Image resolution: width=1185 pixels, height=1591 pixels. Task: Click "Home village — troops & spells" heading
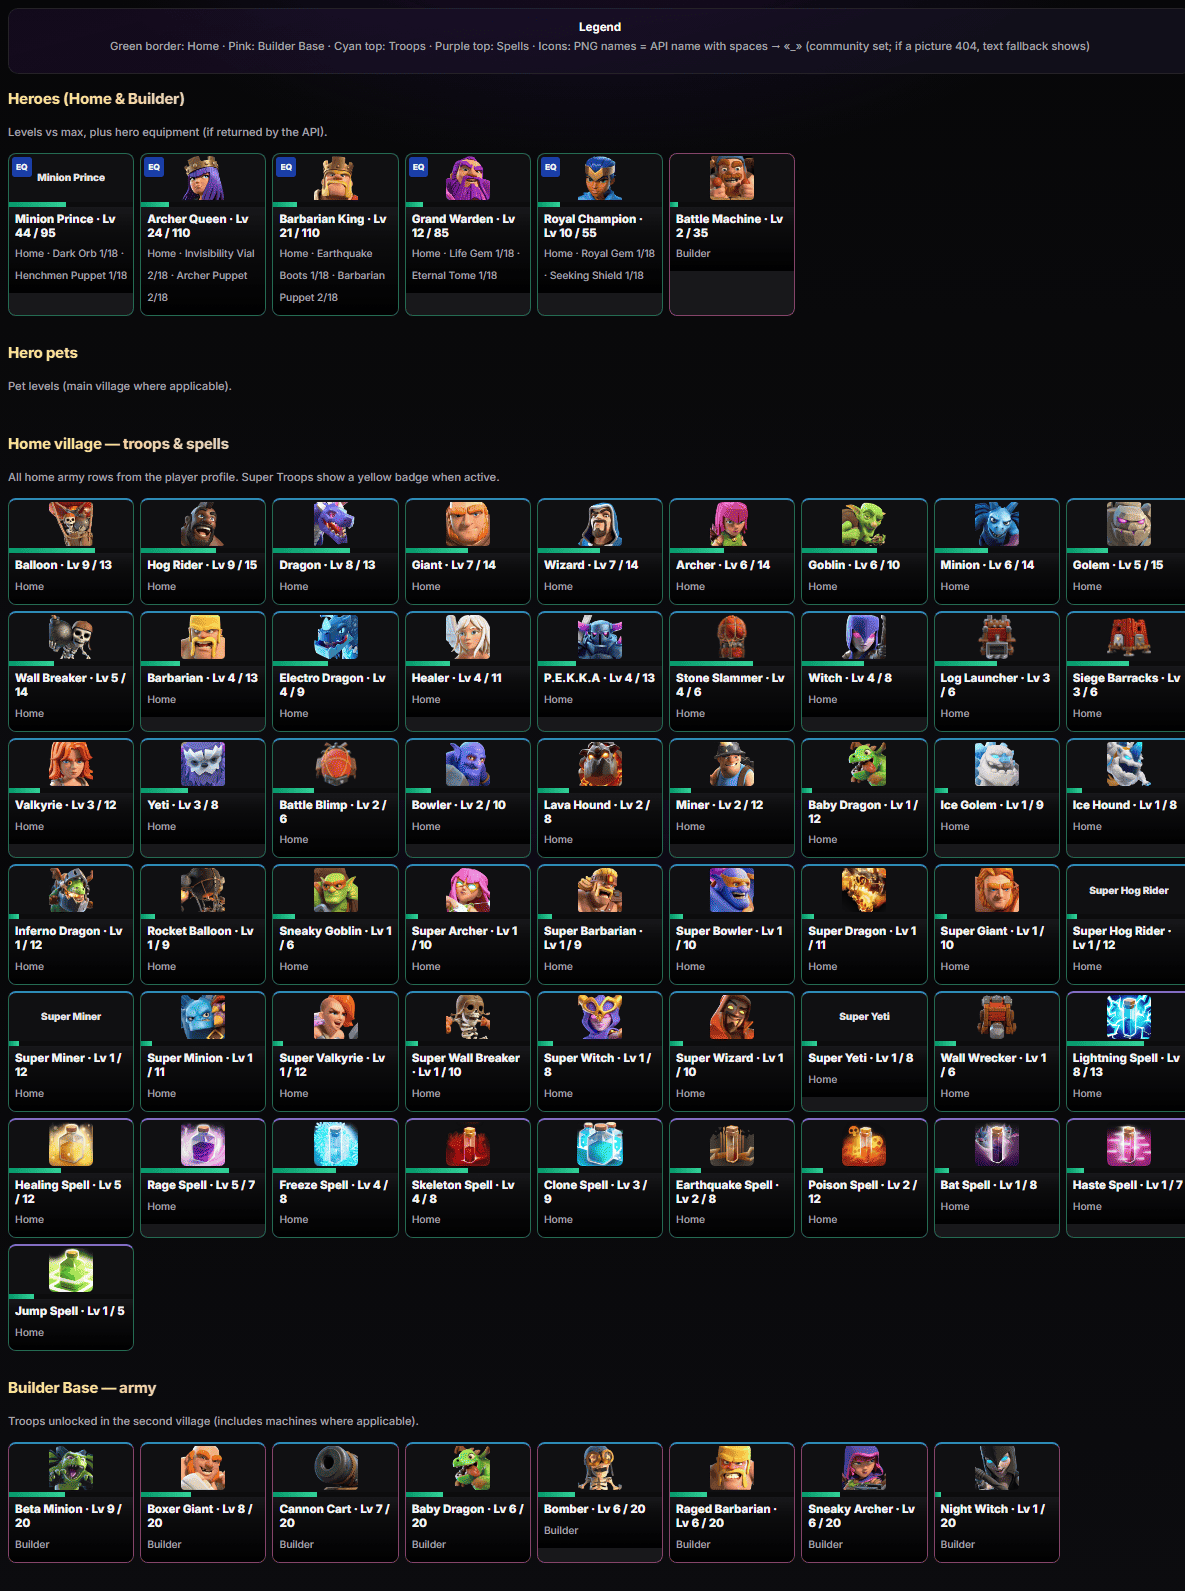point(118,444)
